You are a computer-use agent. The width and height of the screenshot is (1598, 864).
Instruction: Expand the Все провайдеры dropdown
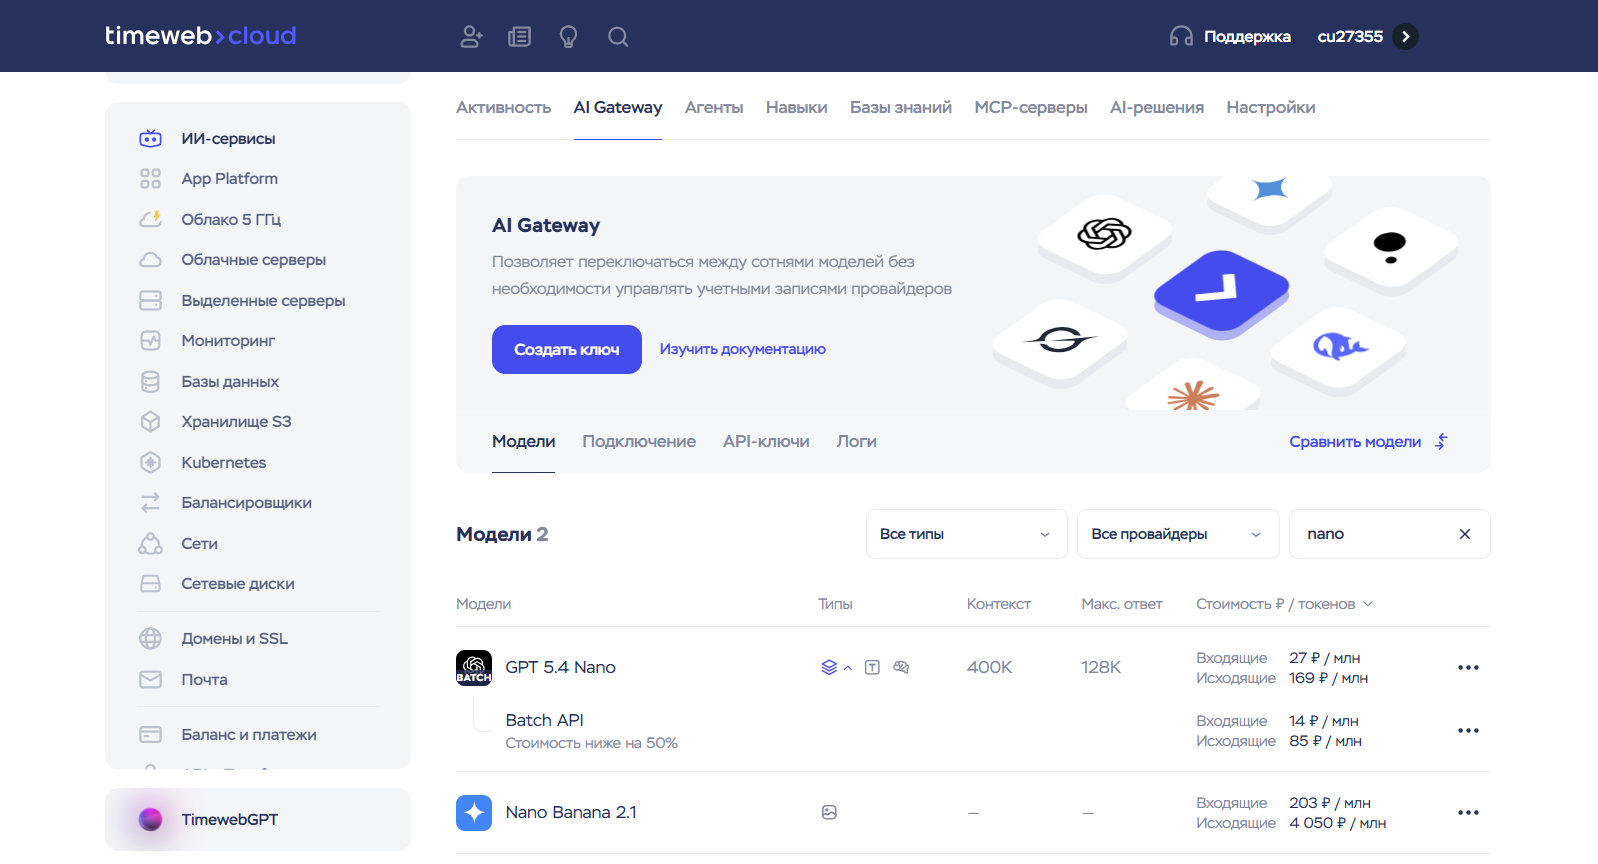tap(1178, 534)
